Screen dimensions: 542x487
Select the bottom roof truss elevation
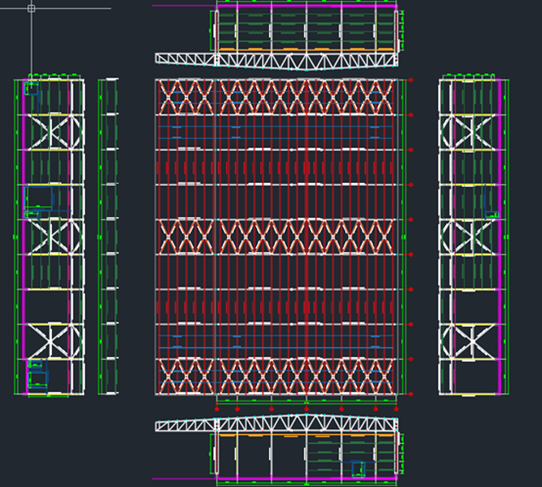277,423
